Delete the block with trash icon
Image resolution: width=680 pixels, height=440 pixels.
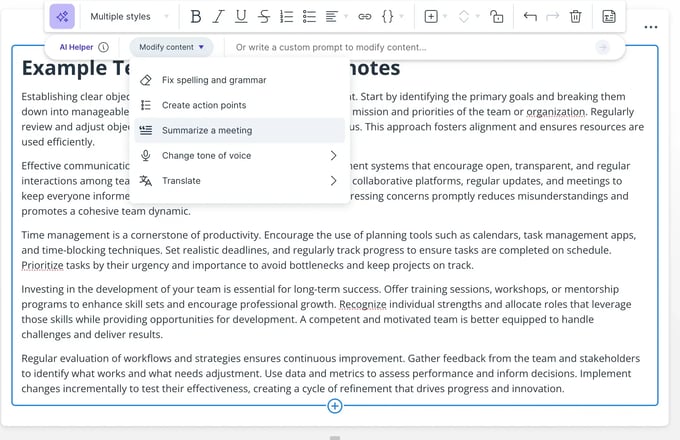(575, 16)
